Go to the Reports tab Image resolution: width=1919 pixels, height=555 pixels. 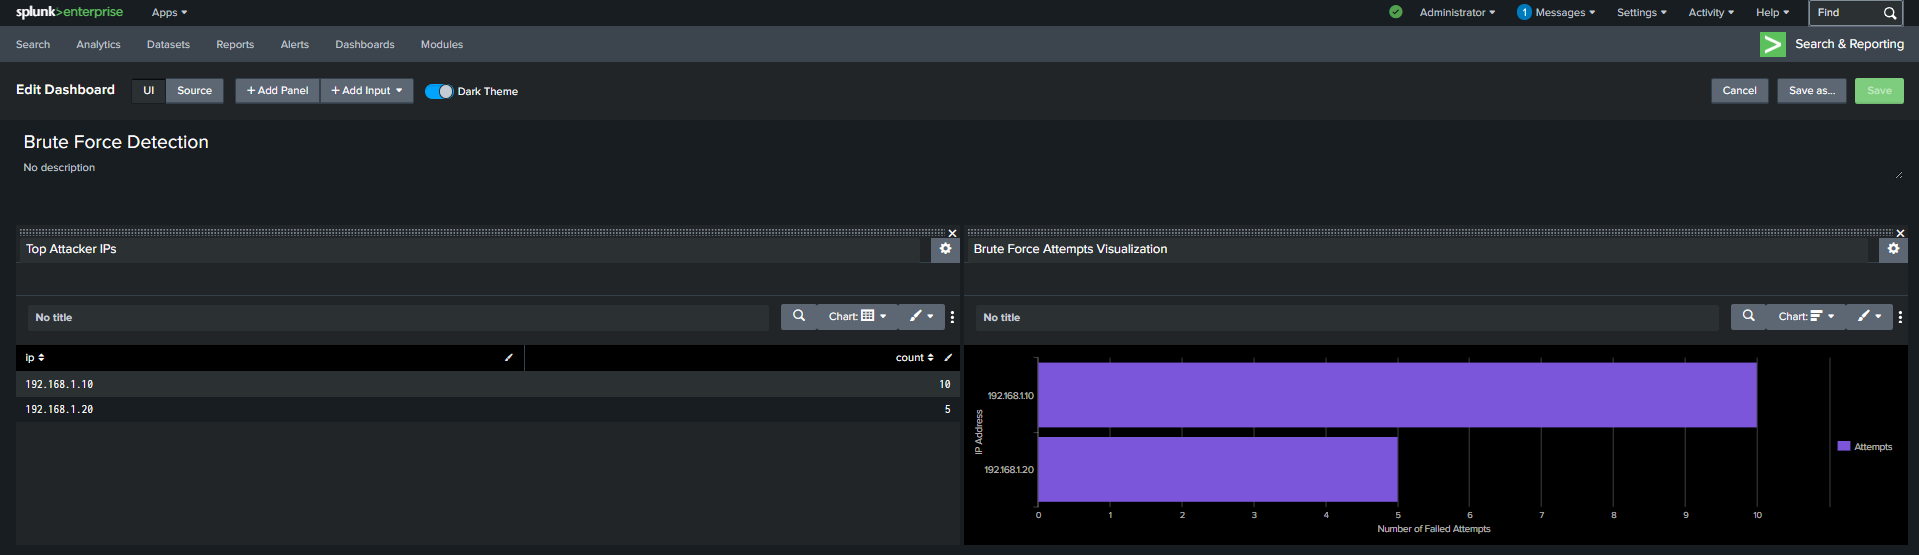235,45
